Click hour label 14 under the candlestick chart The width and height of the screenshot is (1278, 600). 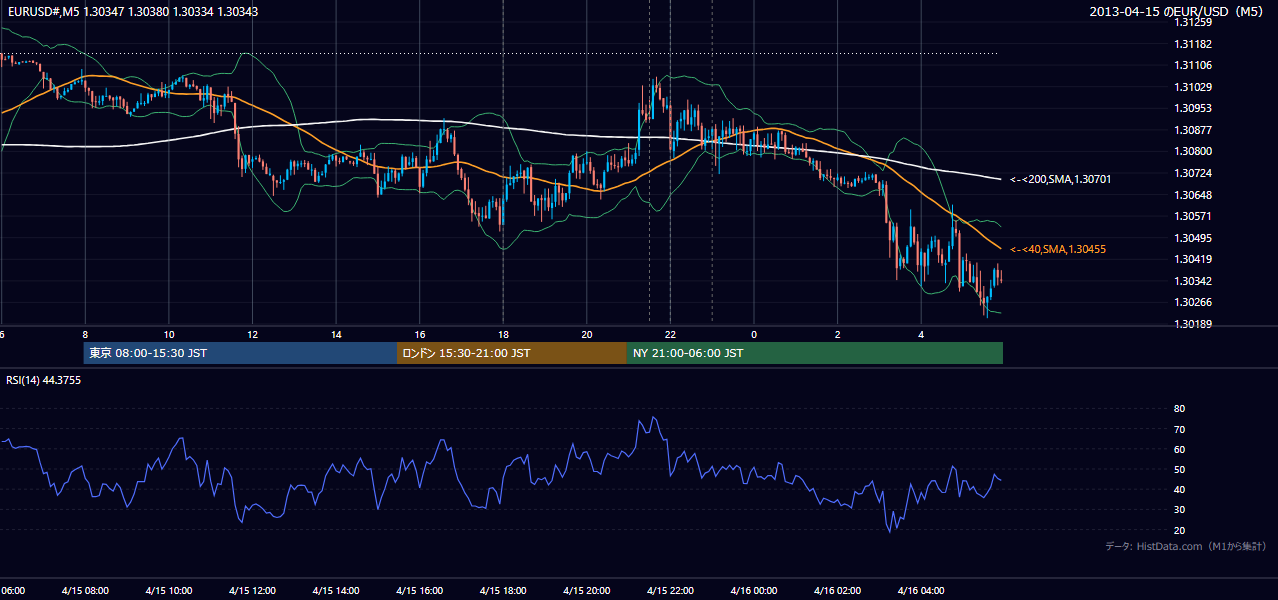[x=337, y=334]
